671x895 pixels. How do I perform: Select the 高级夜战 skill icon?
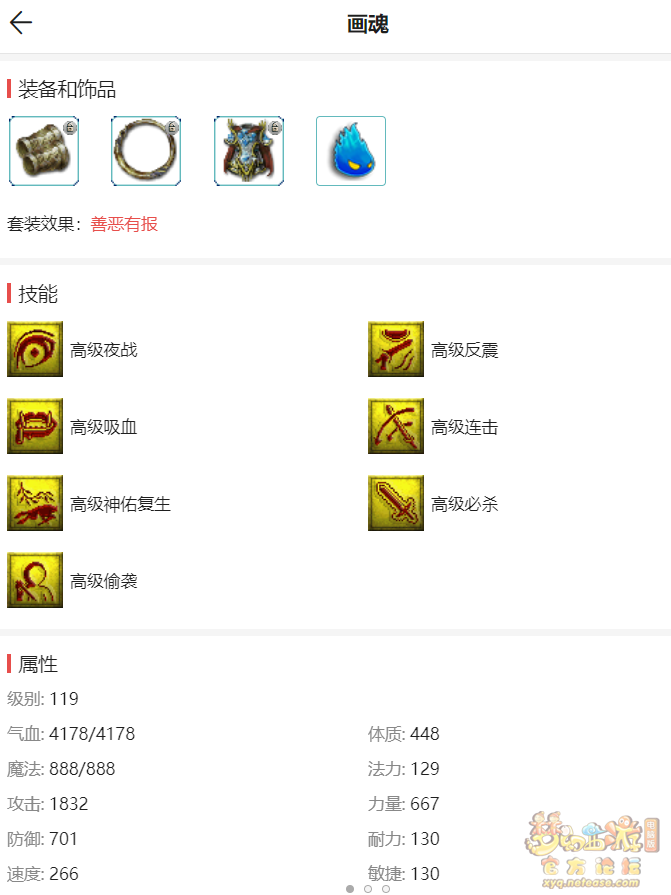[x=35, y=349]
